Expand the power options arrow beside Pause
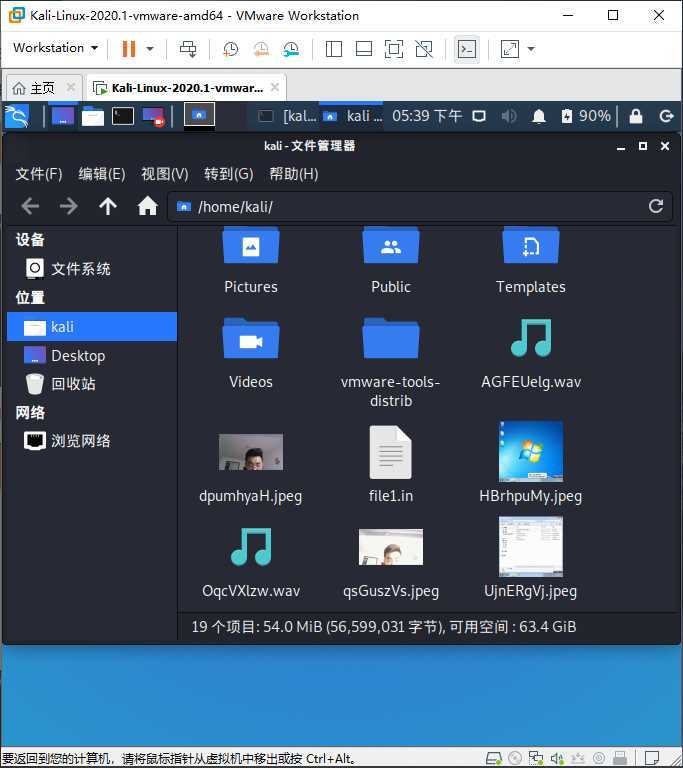 (150, 48)
